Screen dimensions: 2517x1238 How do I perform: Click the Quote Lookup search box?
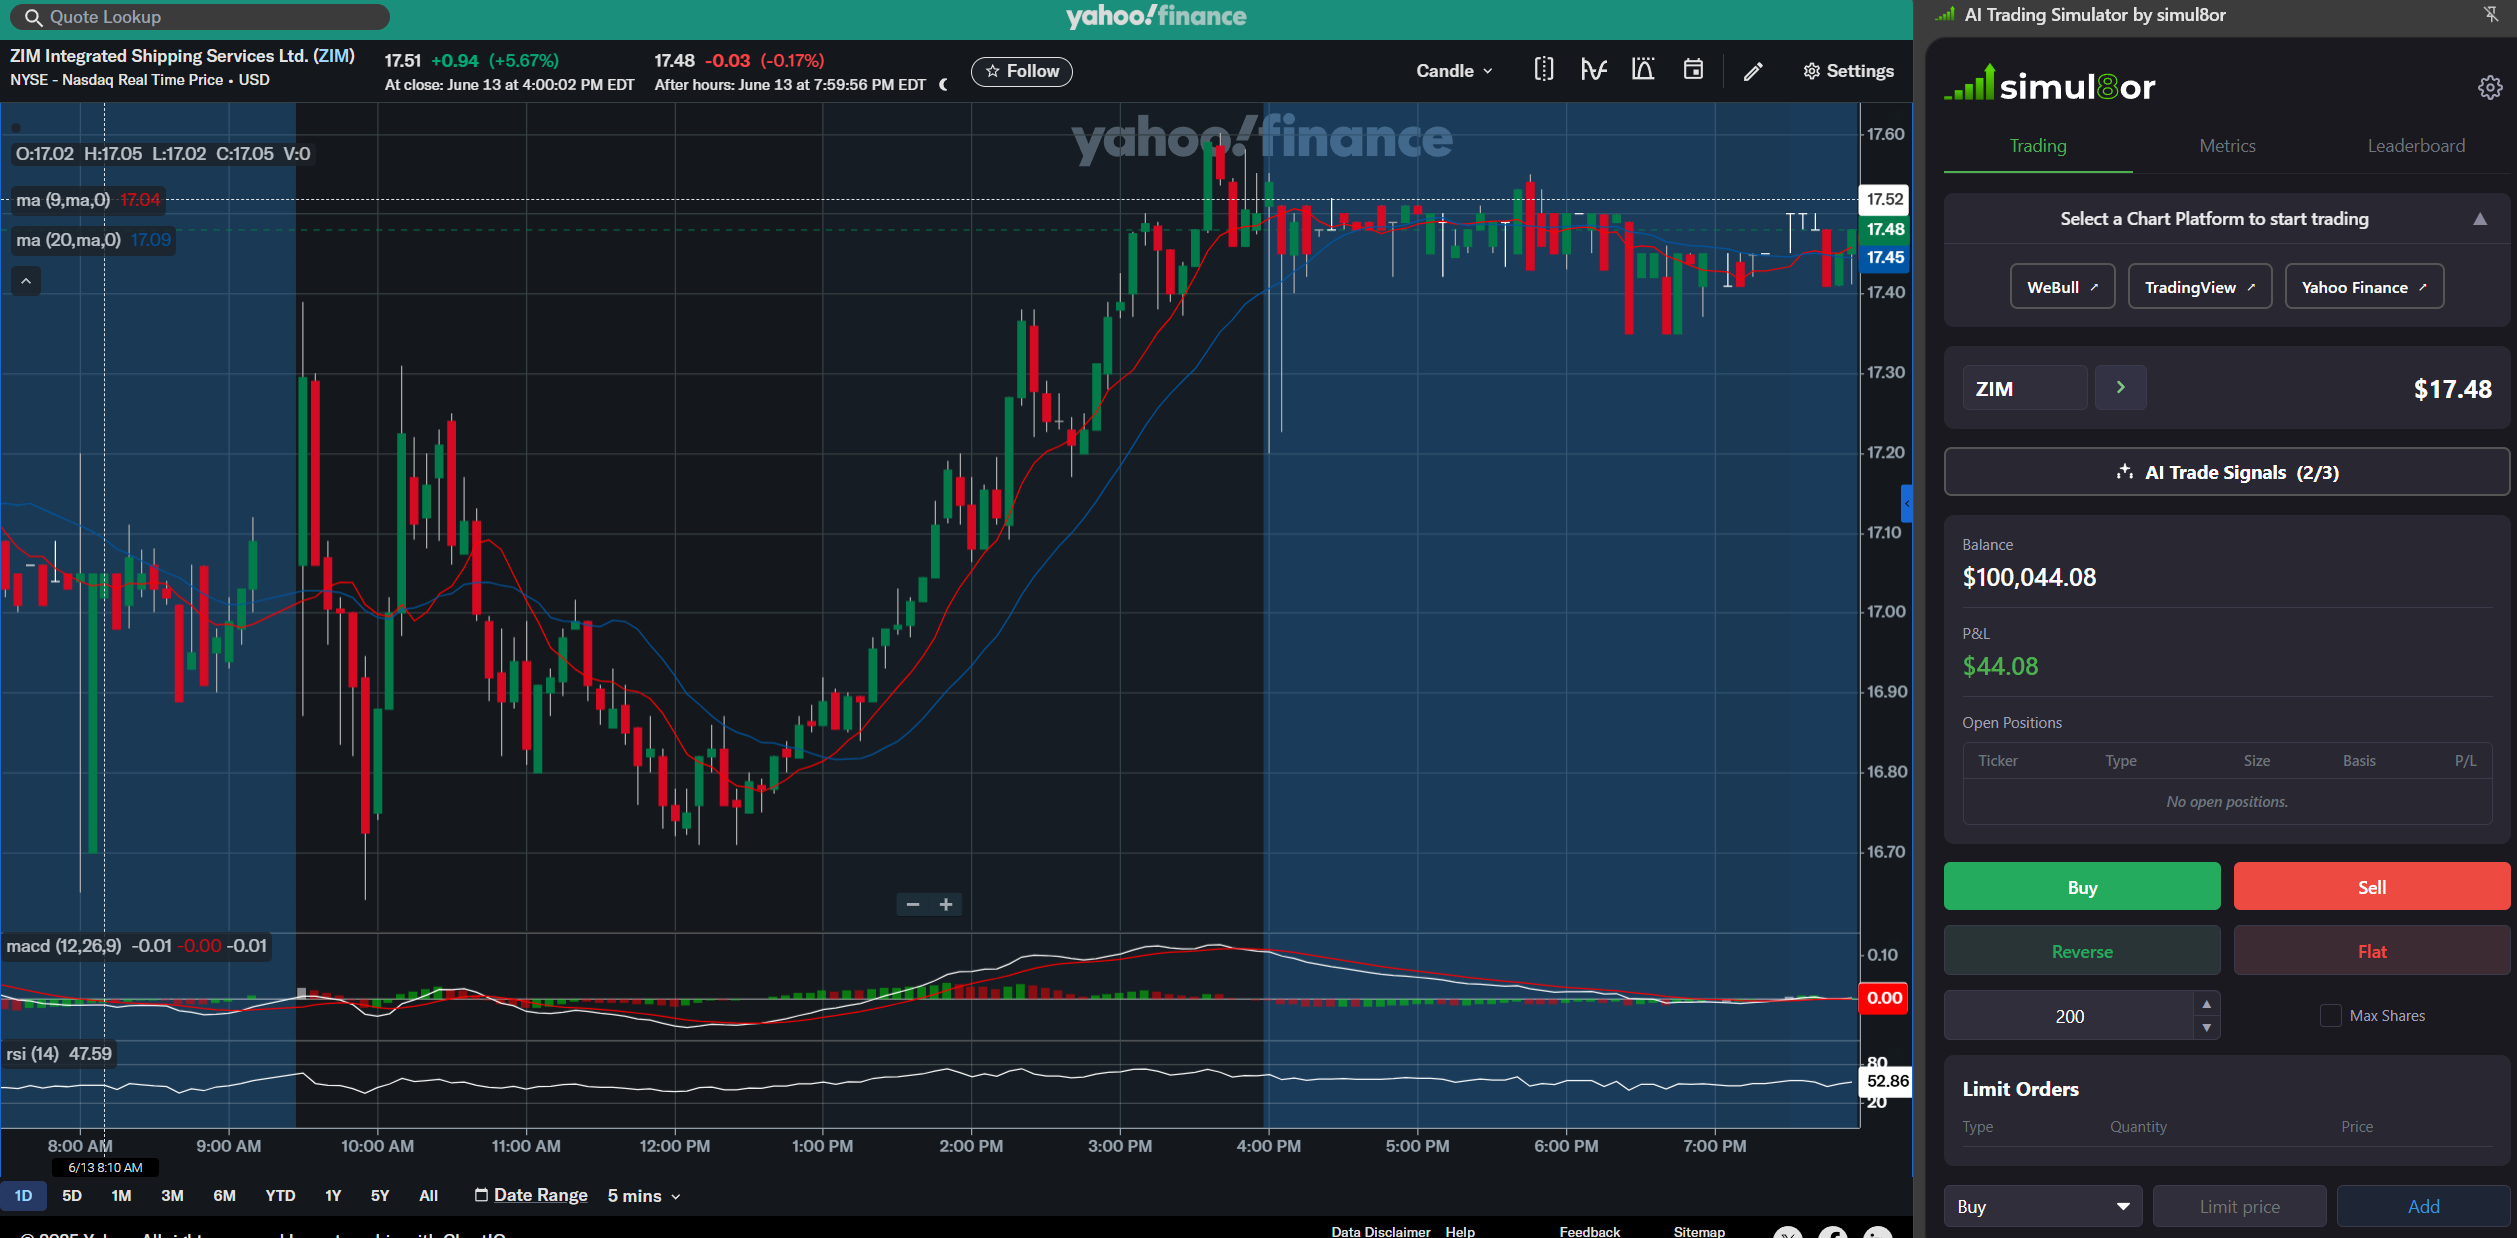click(x=199, y=17)
